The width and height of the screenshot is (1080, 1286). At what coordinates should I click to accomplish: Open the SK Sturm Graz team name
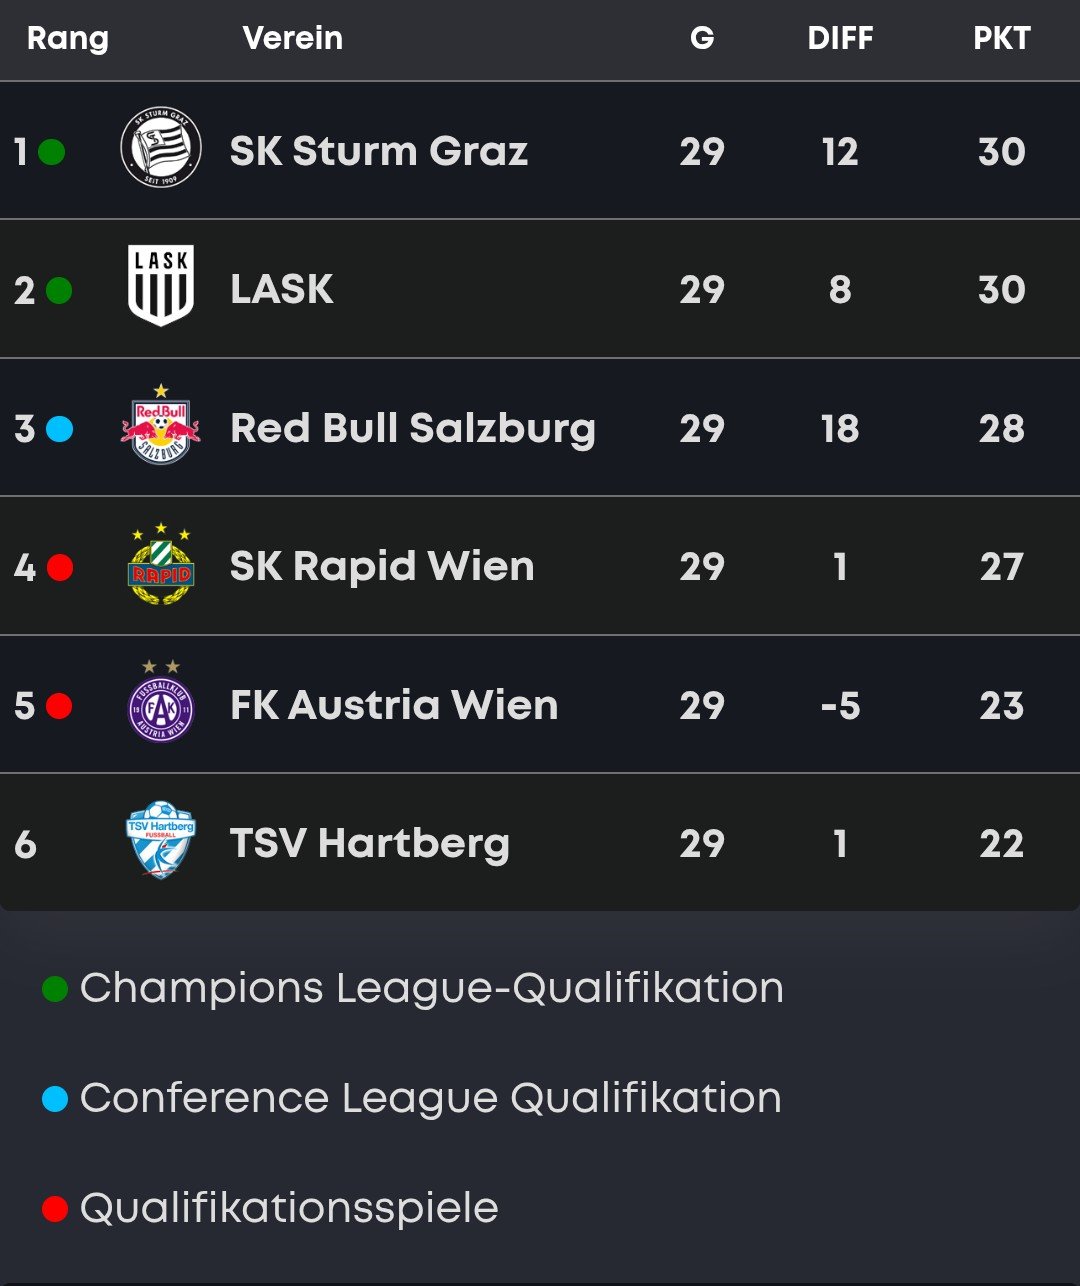(x=378, y=151)
